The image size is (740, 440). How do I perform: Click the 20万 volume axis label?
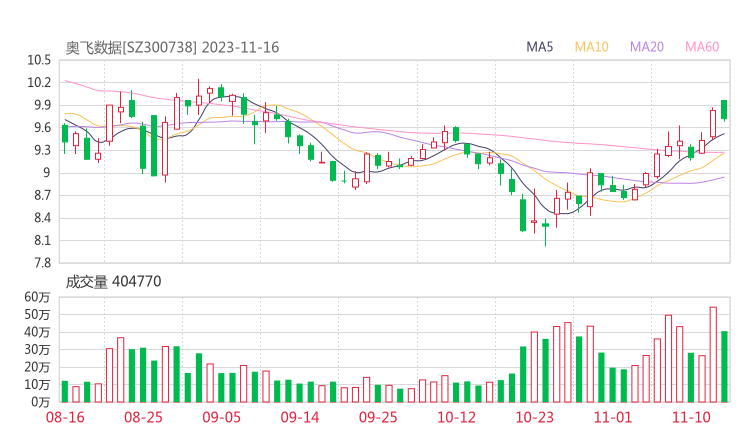[x=37, y=367]
